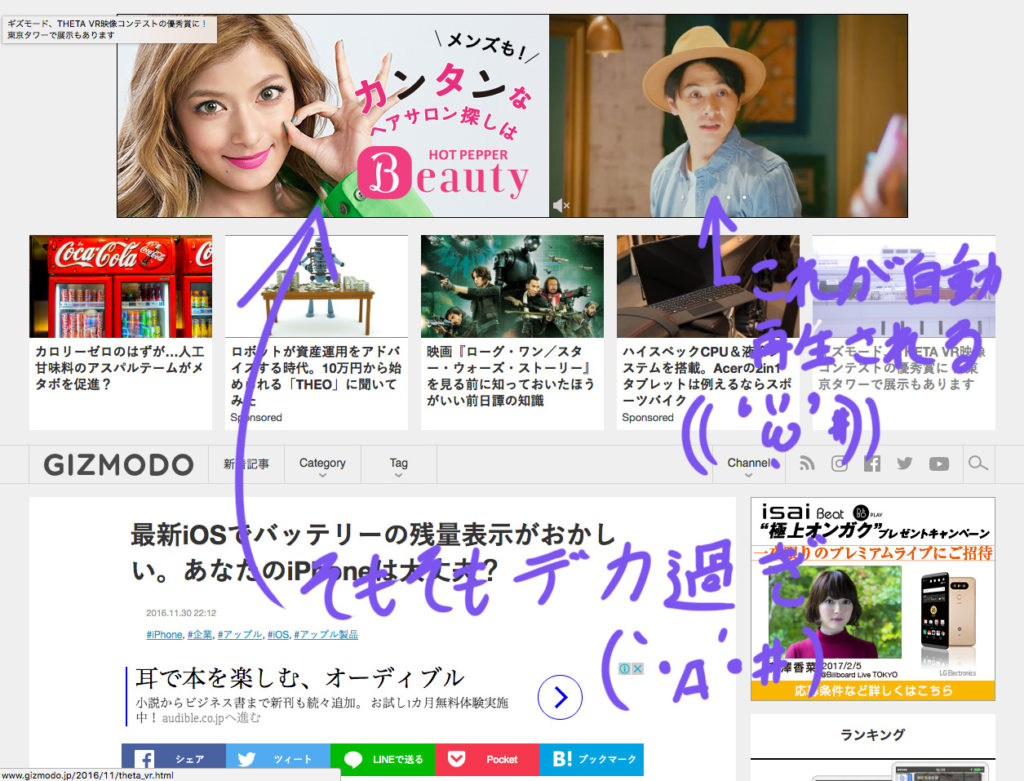Open the Acer 2in1 tablet article title
The width and height of the screenshot is (1024, 781).
pyautogui.click(x=707, y=375)
